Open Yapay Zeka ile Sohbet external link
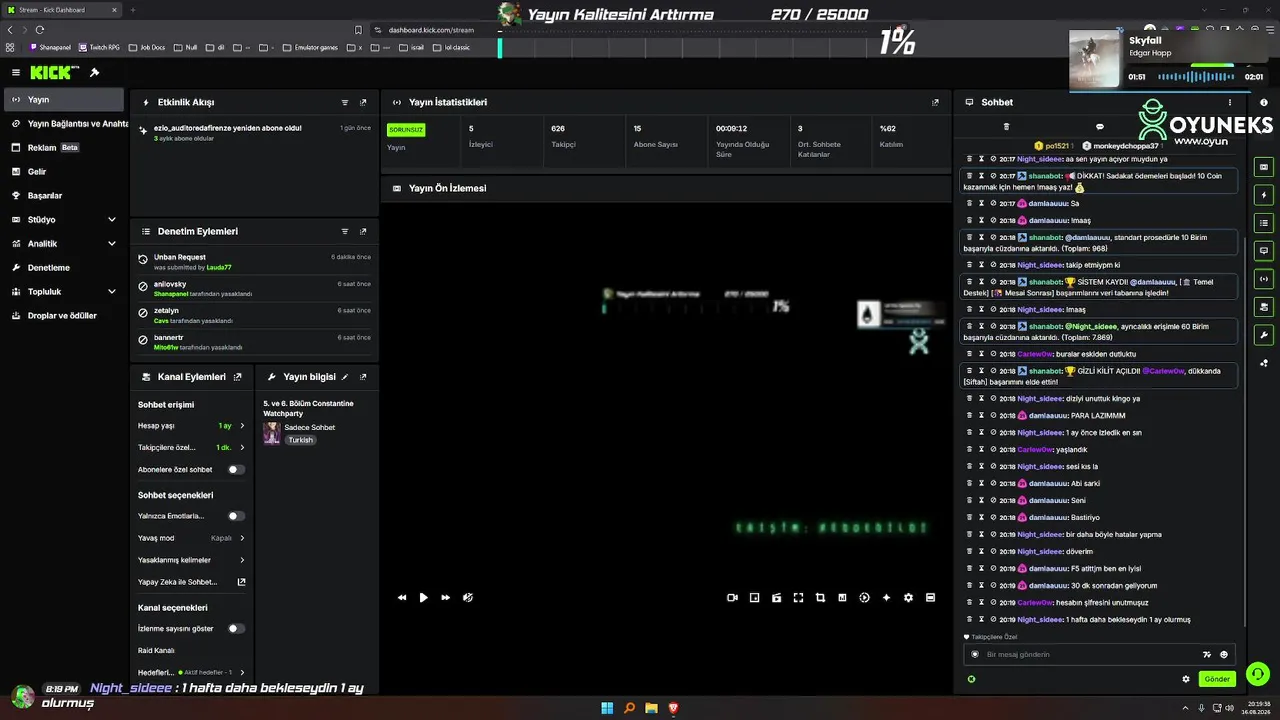1280x720 pixels. [x=241, y=582]
